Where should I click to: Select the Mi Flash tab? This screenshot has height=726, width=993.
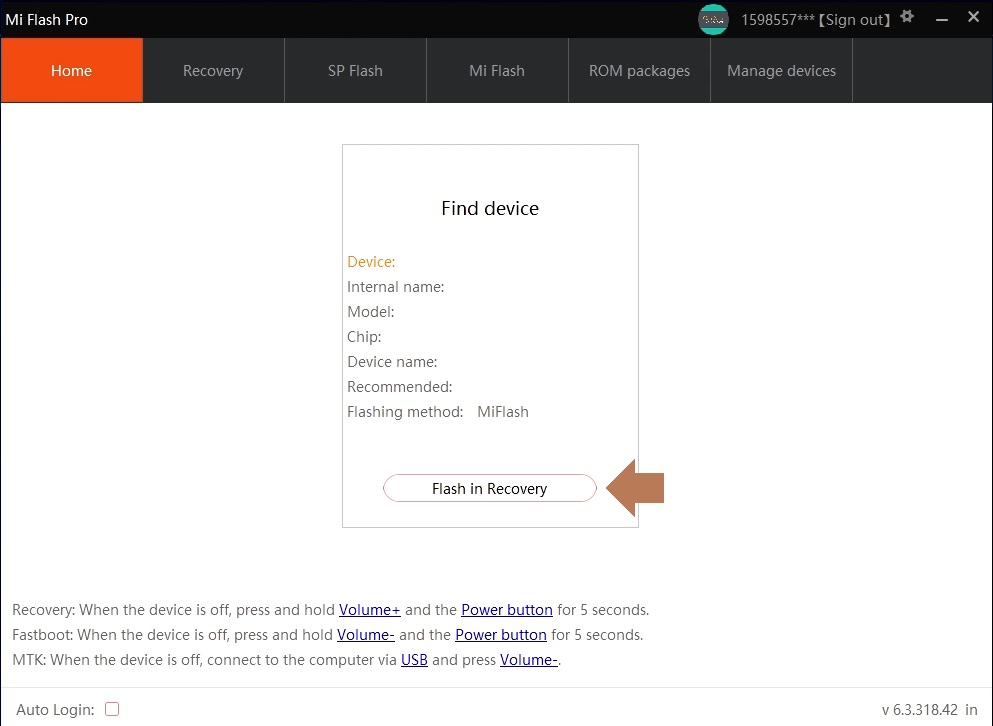click(497, 70)
